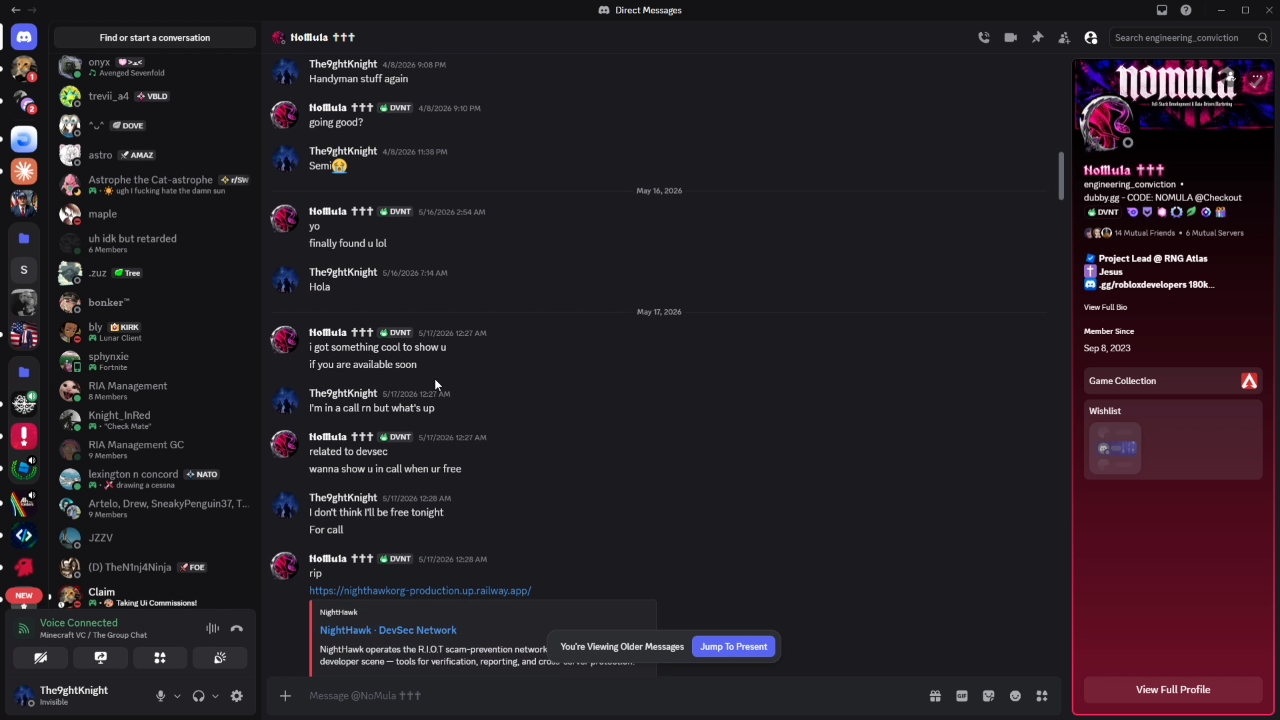Expand the Game Collection section

point(1173,381)
